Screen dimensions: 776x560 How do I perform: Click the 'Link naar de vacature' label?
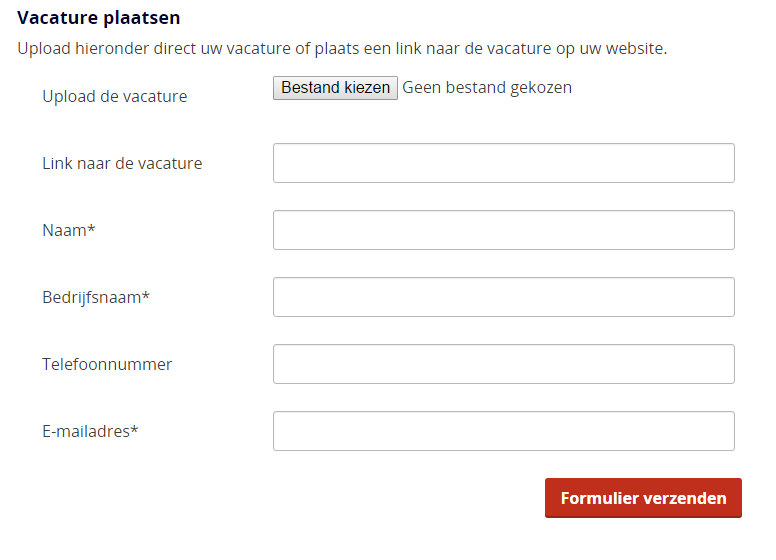tap(122, 163)
